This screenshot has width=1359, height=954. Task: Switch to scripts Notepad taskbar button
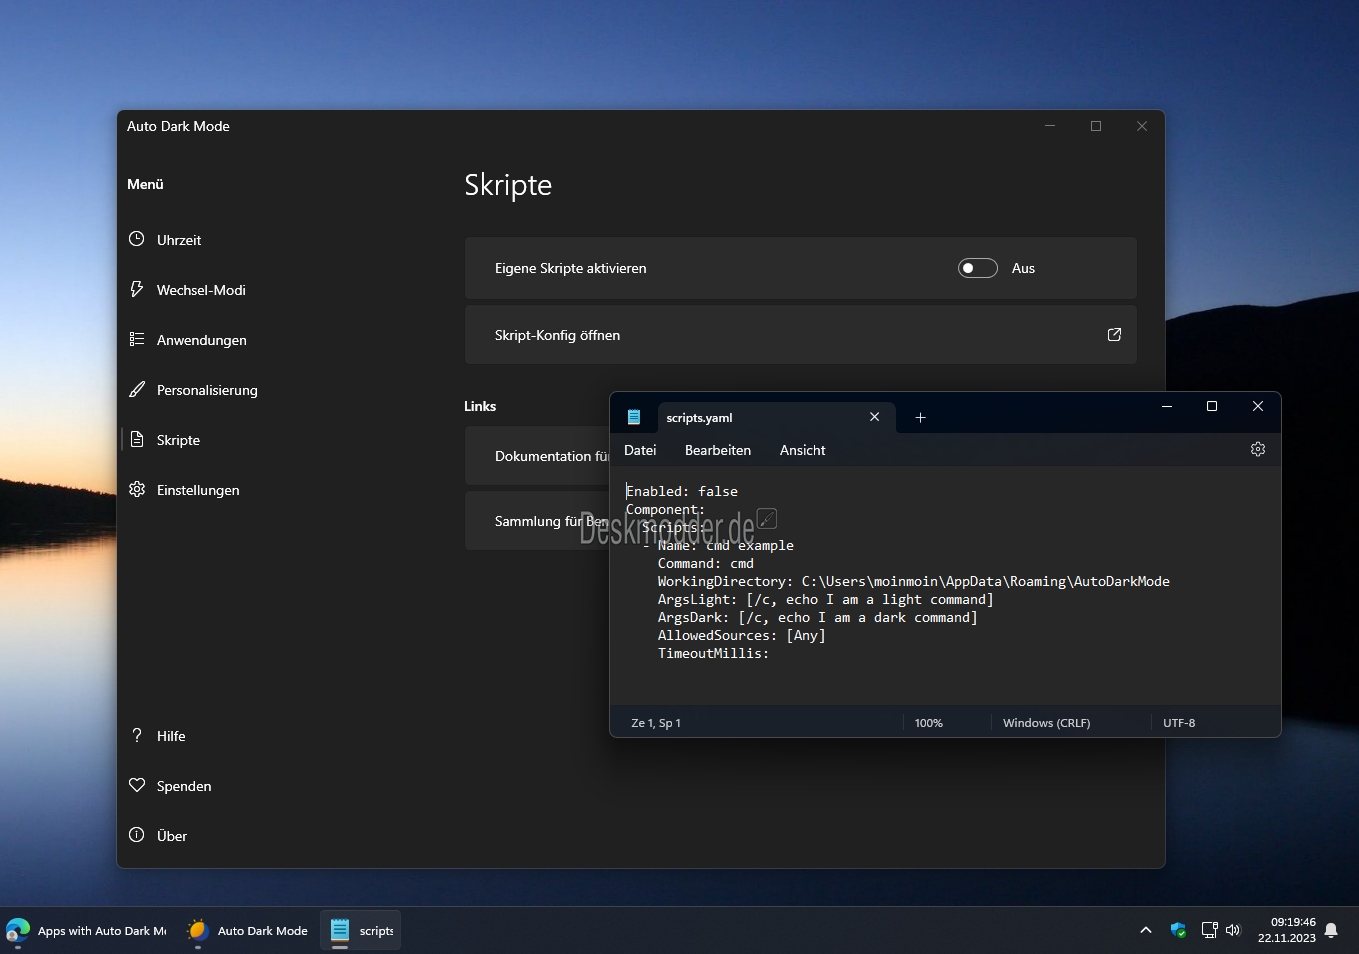coord(361,930)
